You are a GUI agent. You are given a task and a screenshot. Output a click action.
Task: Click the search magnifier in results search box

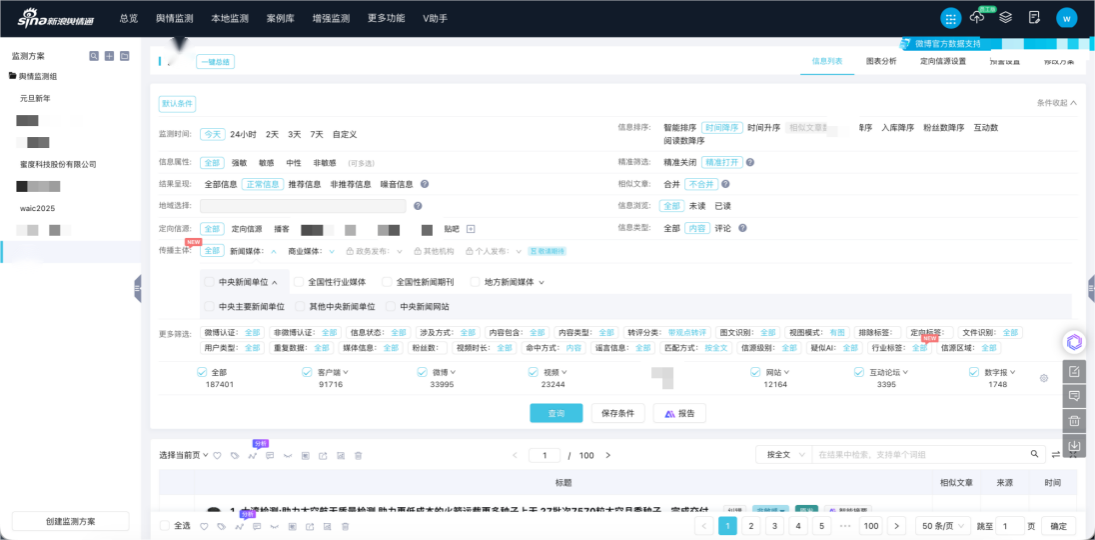1035,454
